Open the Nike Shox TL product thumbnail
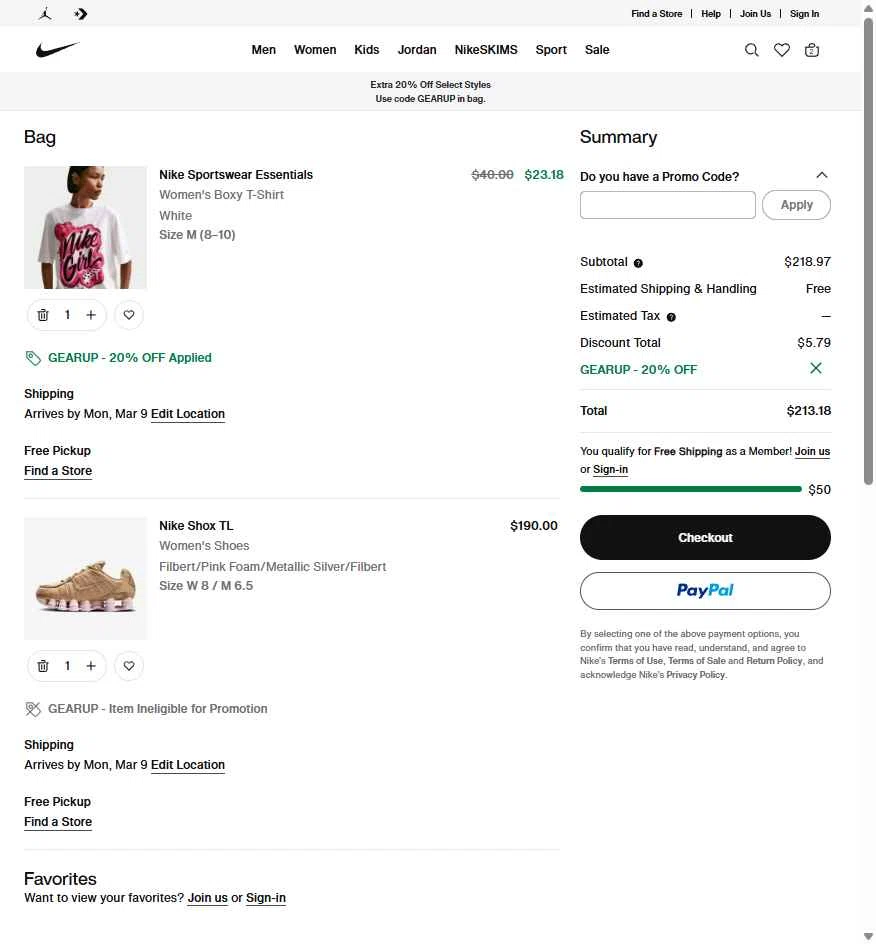 pos(85,578)
